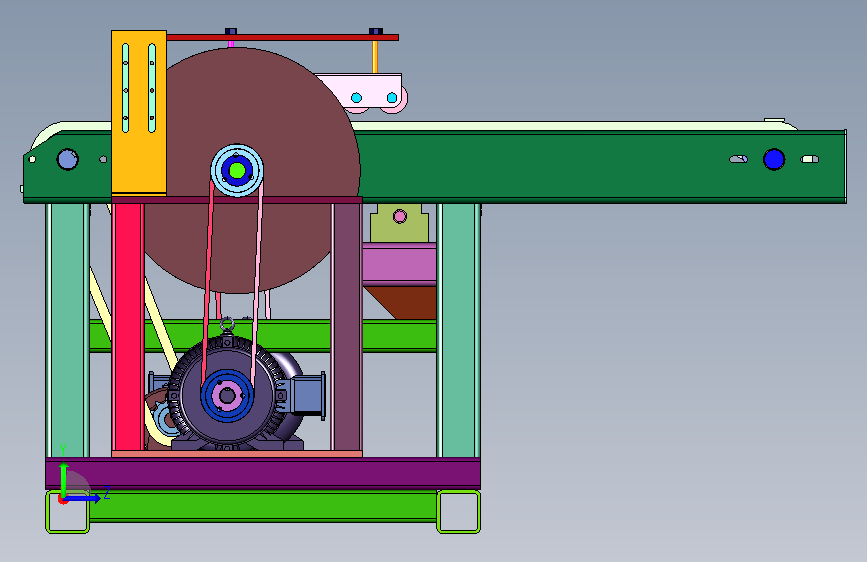Select the orange rod under the red bar
The height and width of the screenshot is (562, 867).
tap(375, 57)
